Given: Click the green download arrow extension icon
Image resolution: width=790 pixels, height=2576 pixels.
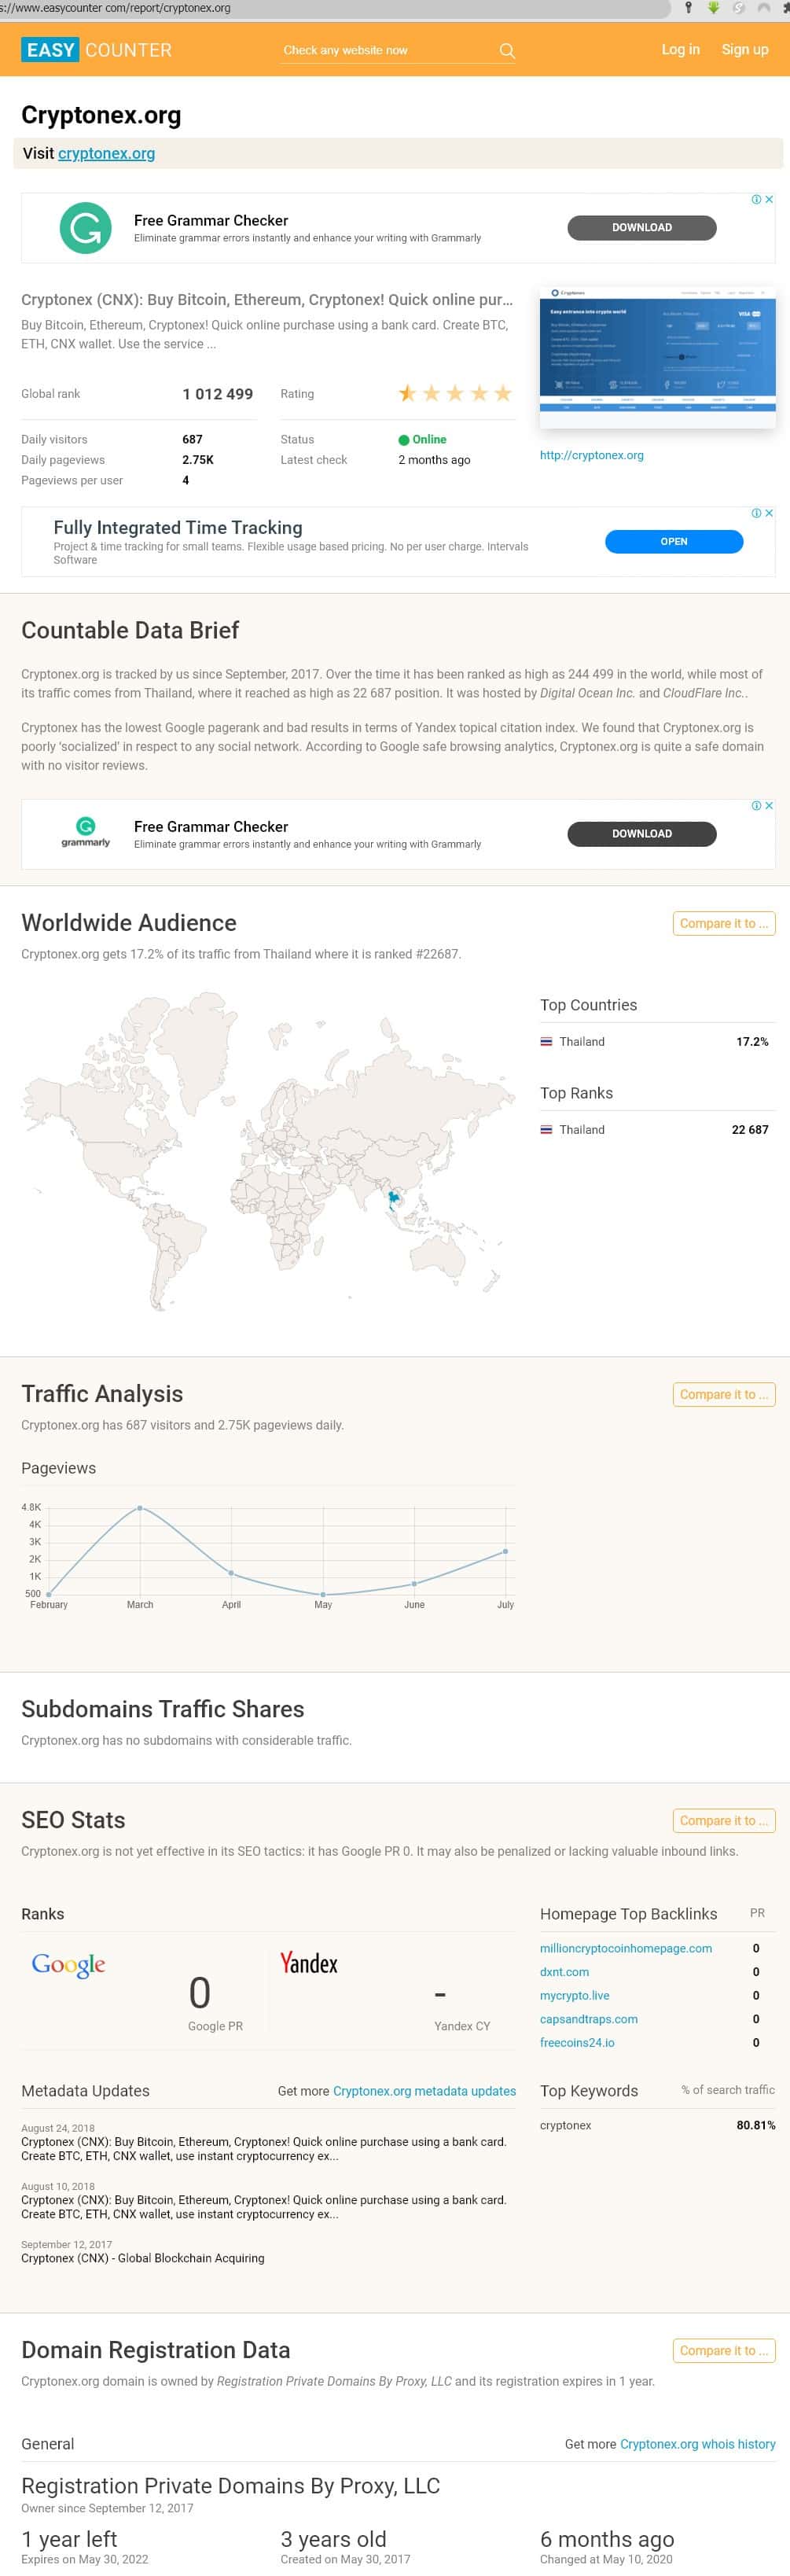Looking at the screenshot, I should (714, 8).
